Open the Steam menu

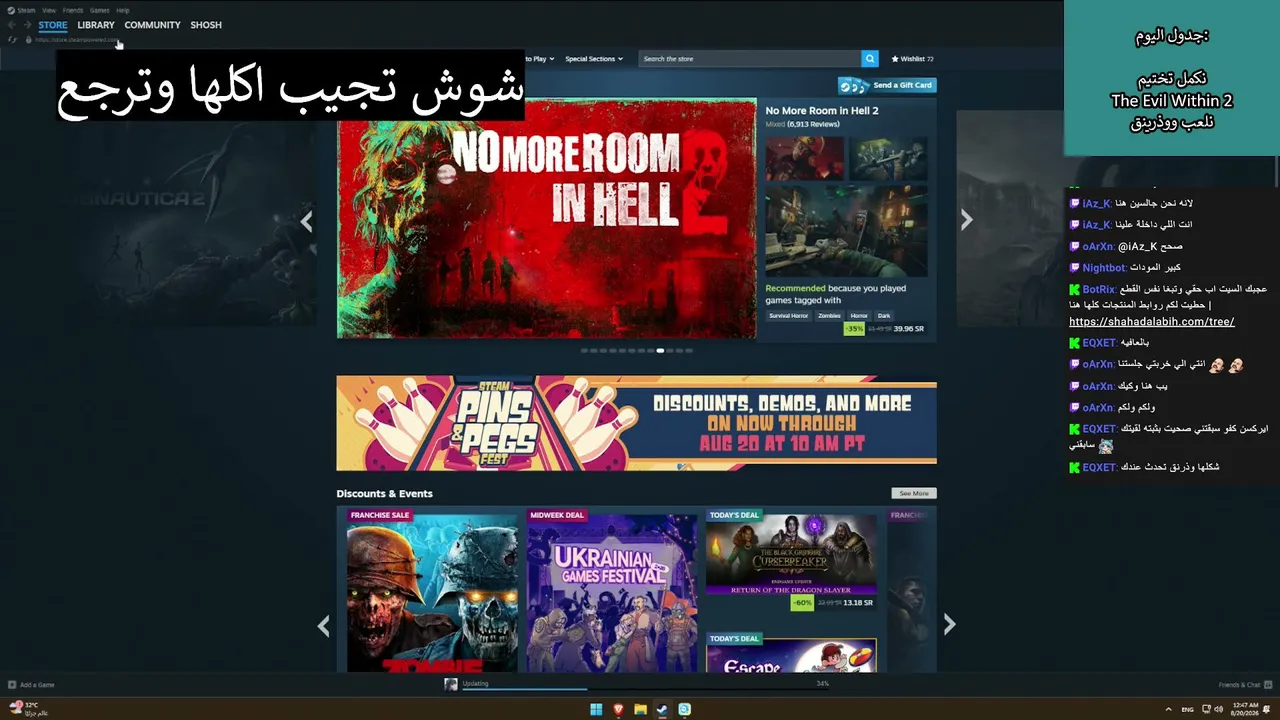(27, 10)
